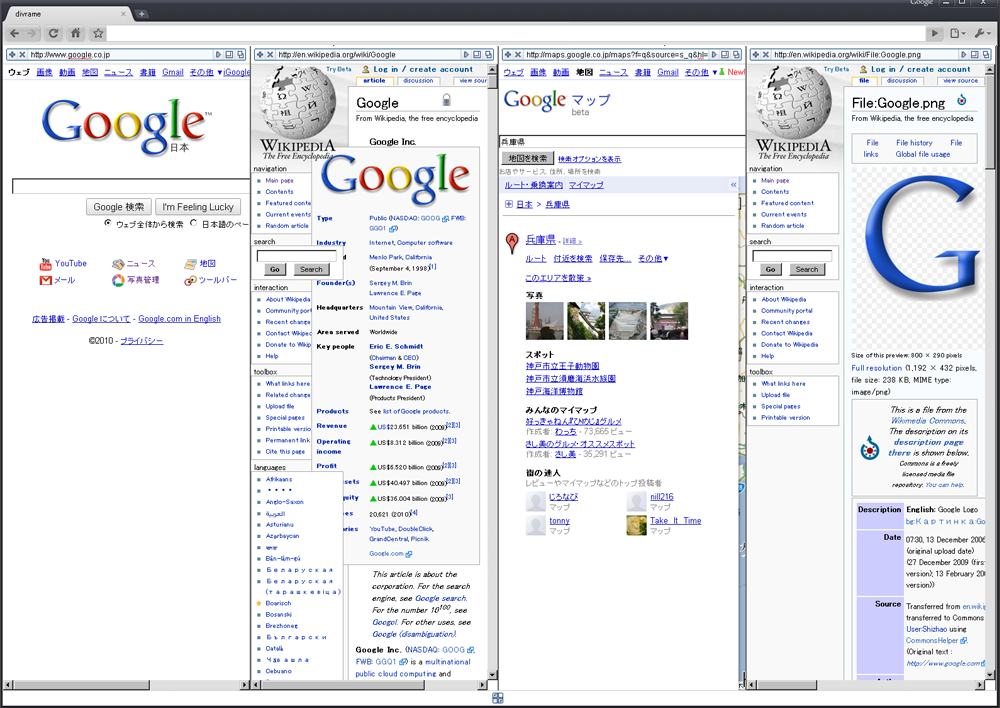Viewport: 1000px width, 708px height.
Task: Maximize the wiki/Google frame
Action: [477, 55]
